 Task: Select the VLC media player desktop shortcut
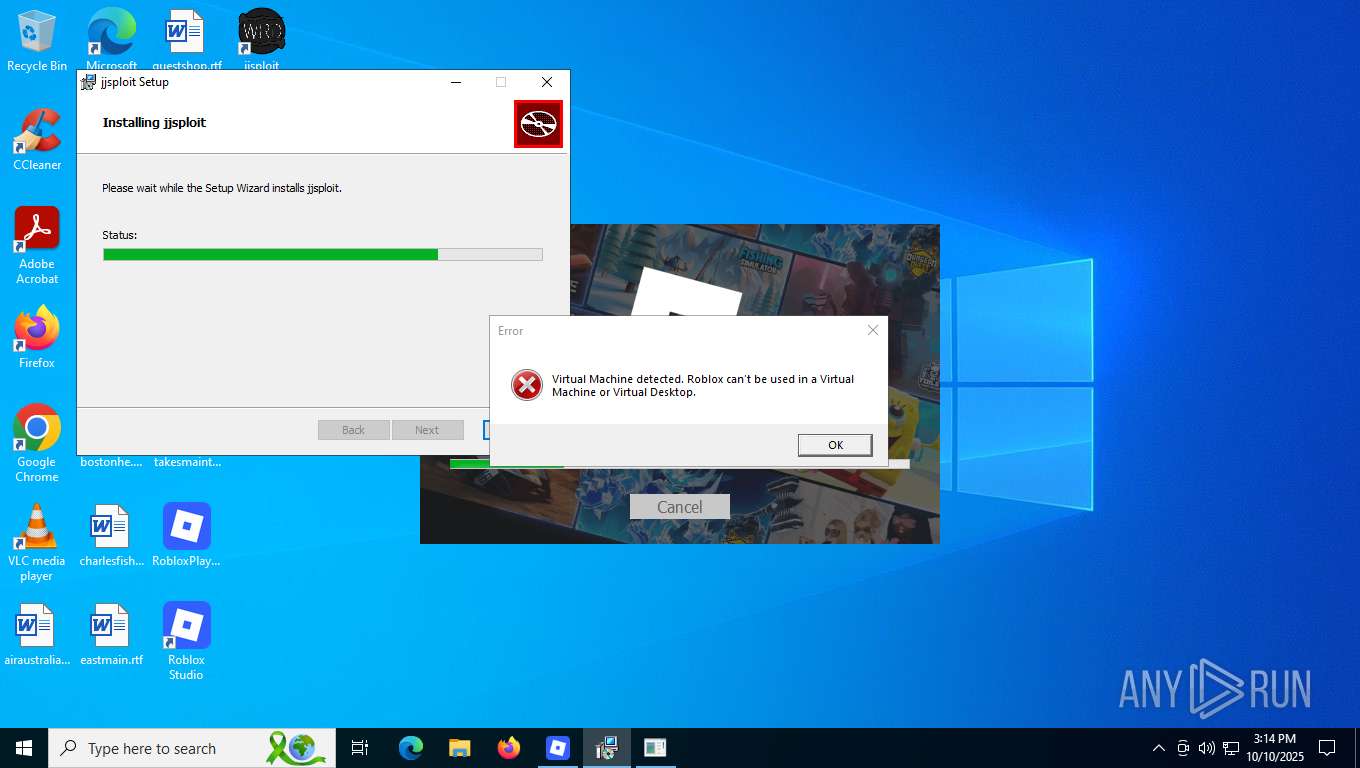click(x=37, y=543)
